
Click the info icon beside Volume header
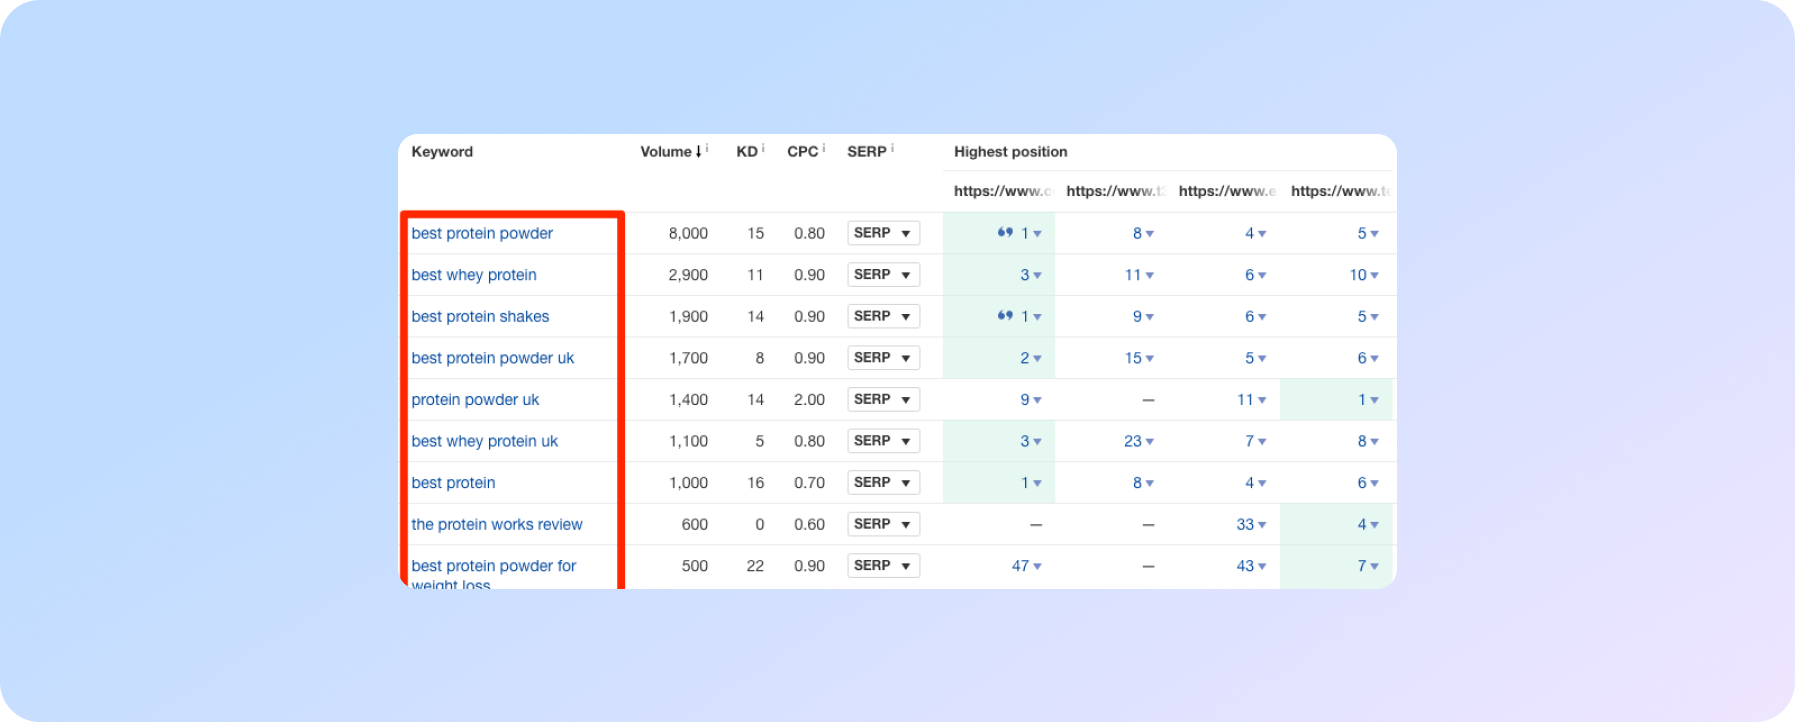pyautogui.click(x=707, y=148)
